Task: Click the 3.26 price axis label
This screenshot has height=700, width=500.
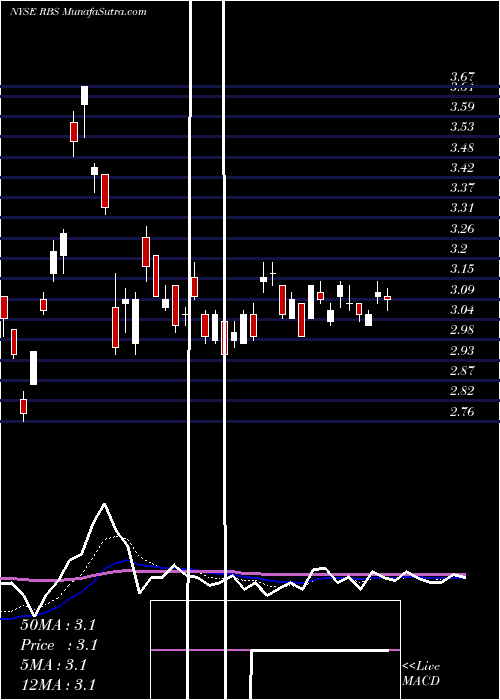Action: pos(462,229)
